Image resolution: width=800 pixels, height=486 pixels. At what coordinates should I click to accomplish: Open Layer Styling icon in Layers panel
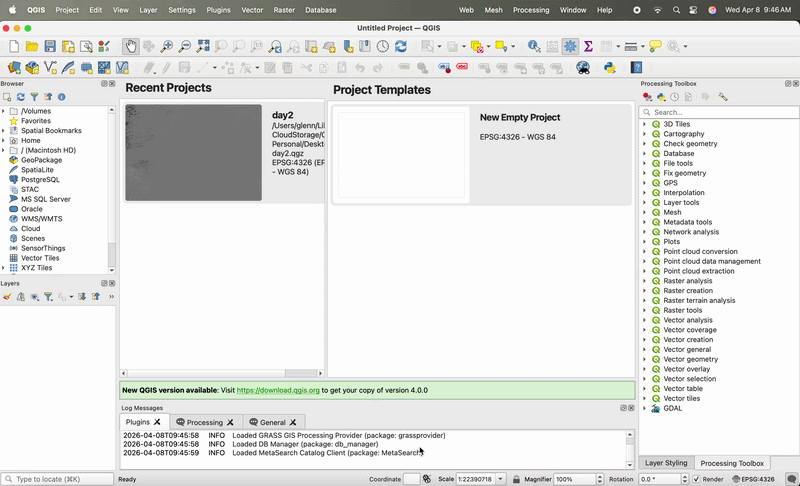tap(7, 297)
